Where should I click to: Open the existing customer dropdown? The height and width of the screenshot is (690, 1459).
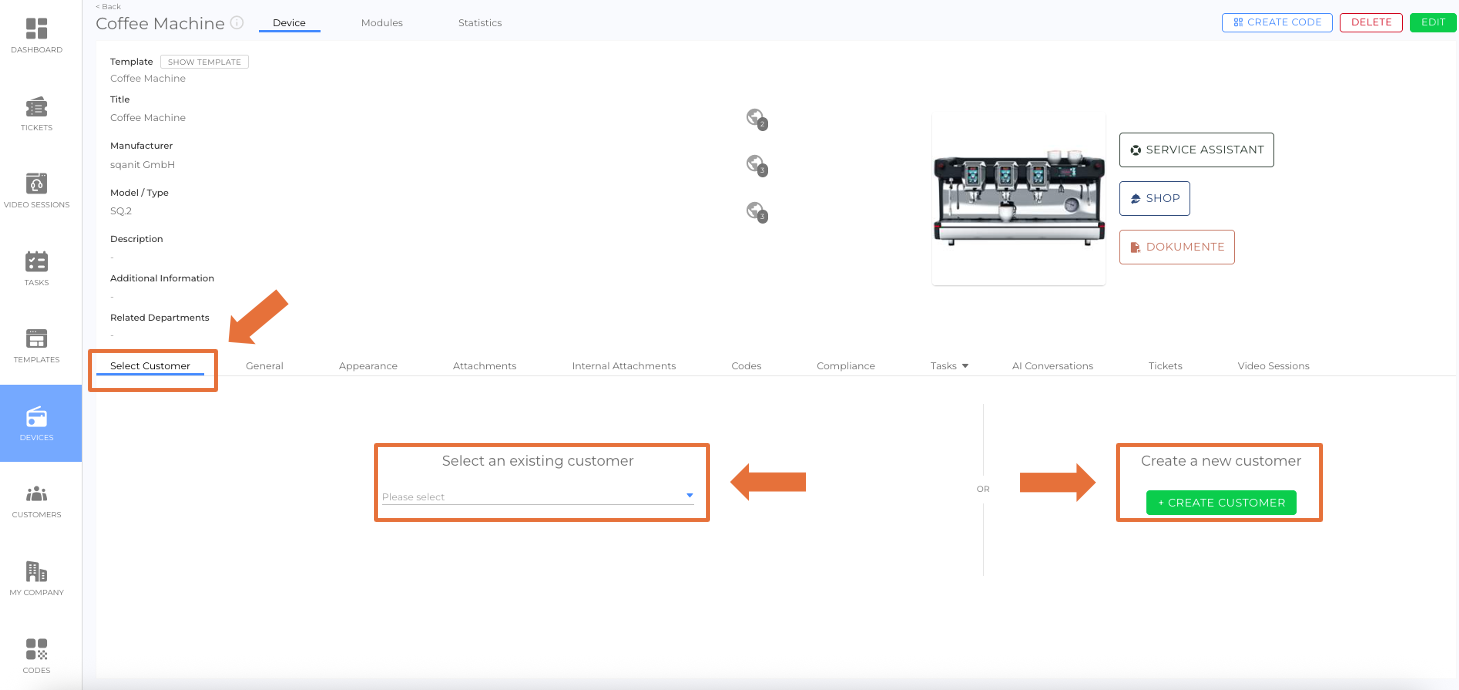pos(538,496)
